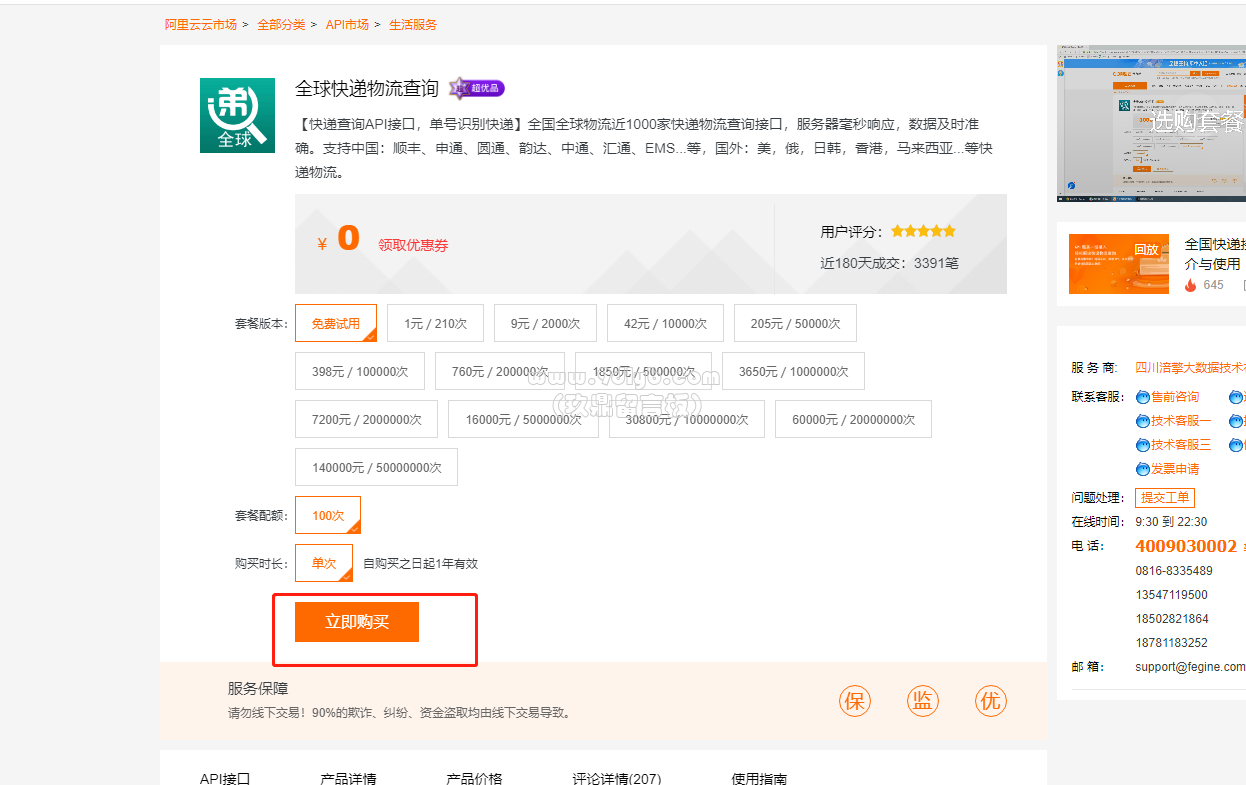The width and height of the screenshot is (1246, 785).
Task: Click the five-star user rating
Action: coord(923,231)
